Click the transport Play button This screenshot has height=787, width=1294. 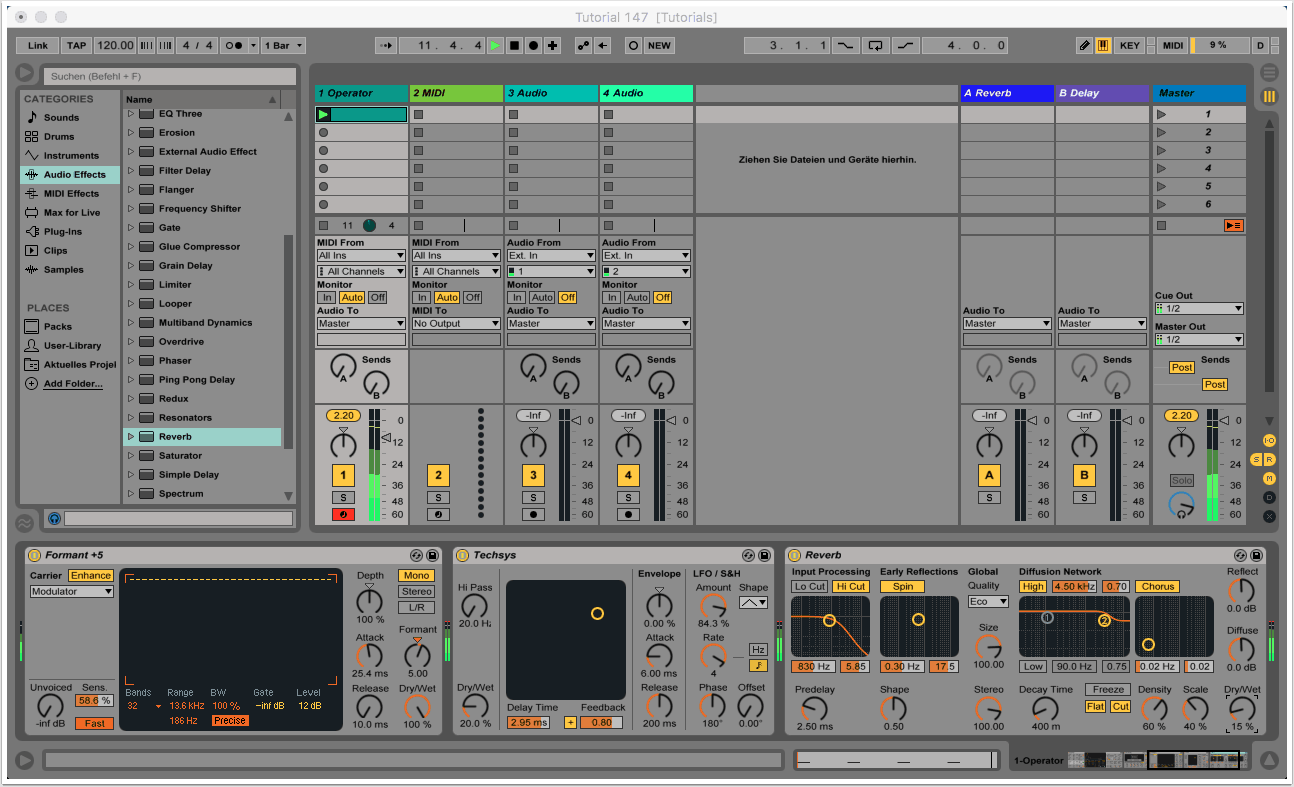[495, 45]
